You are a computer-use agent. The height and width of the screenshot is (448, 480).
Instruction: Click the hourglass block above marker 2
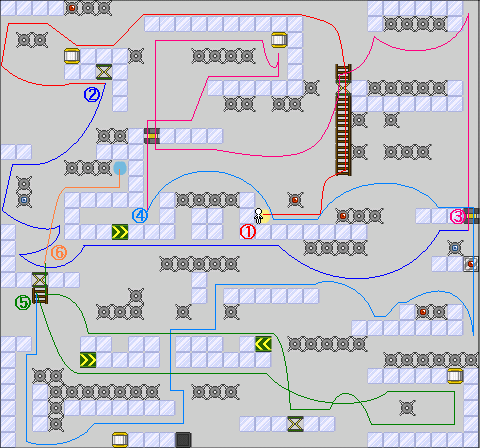click(104, 72)
